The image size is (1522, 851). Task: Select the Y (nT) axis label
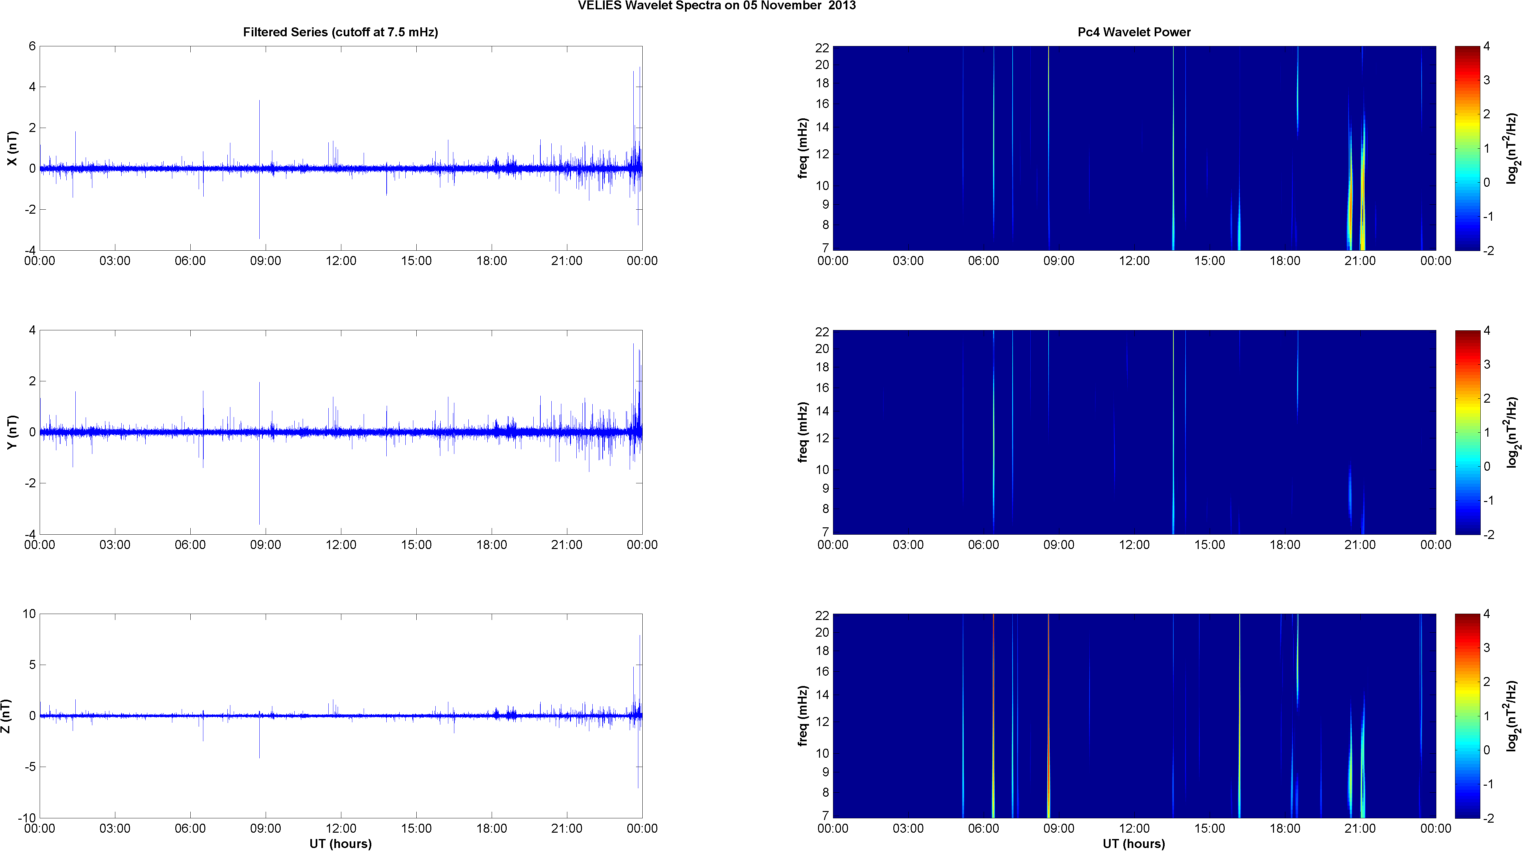tap(12, 432)
